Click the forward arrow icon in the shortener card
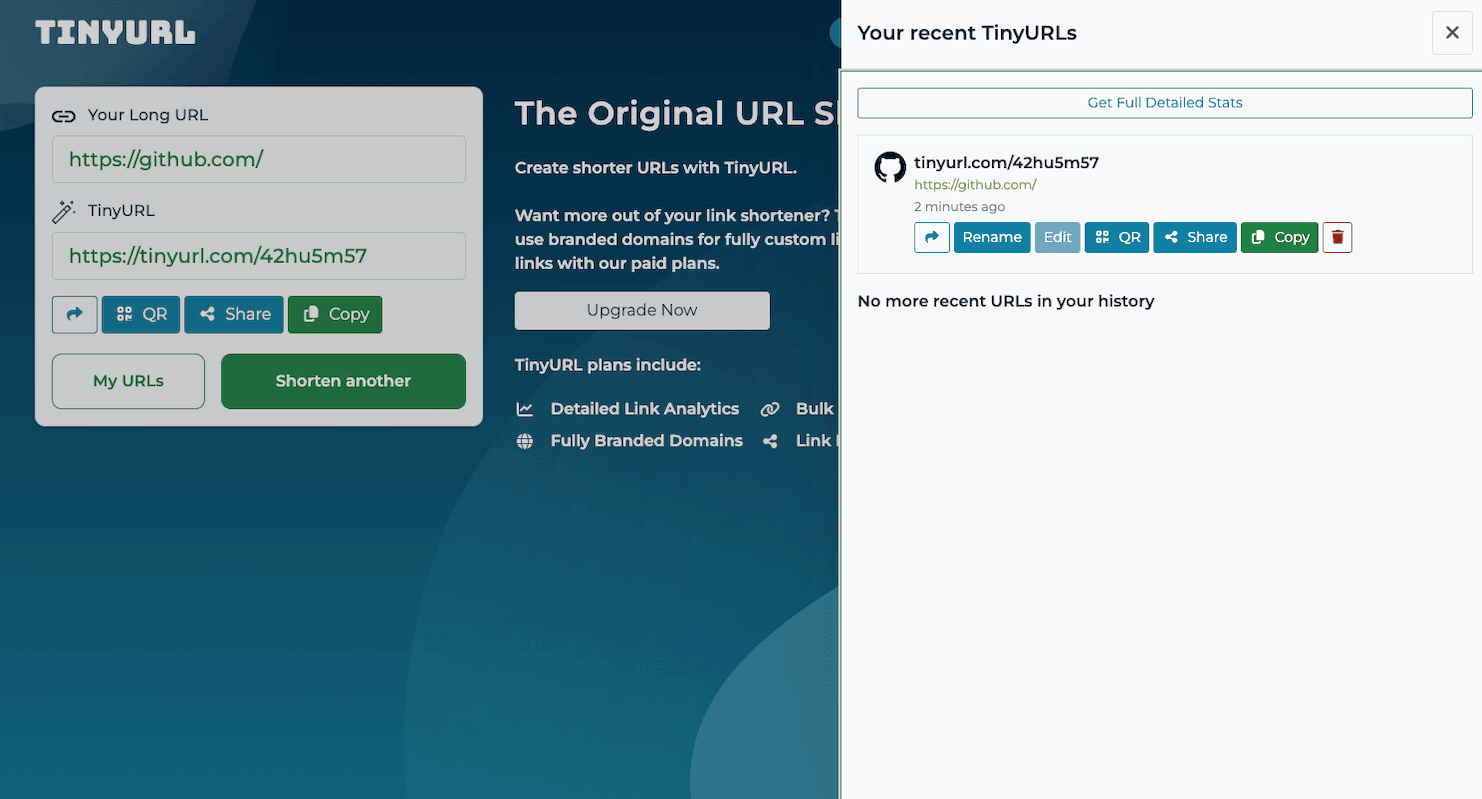This screenshot has width=1482, height=799. click(74, 314)
